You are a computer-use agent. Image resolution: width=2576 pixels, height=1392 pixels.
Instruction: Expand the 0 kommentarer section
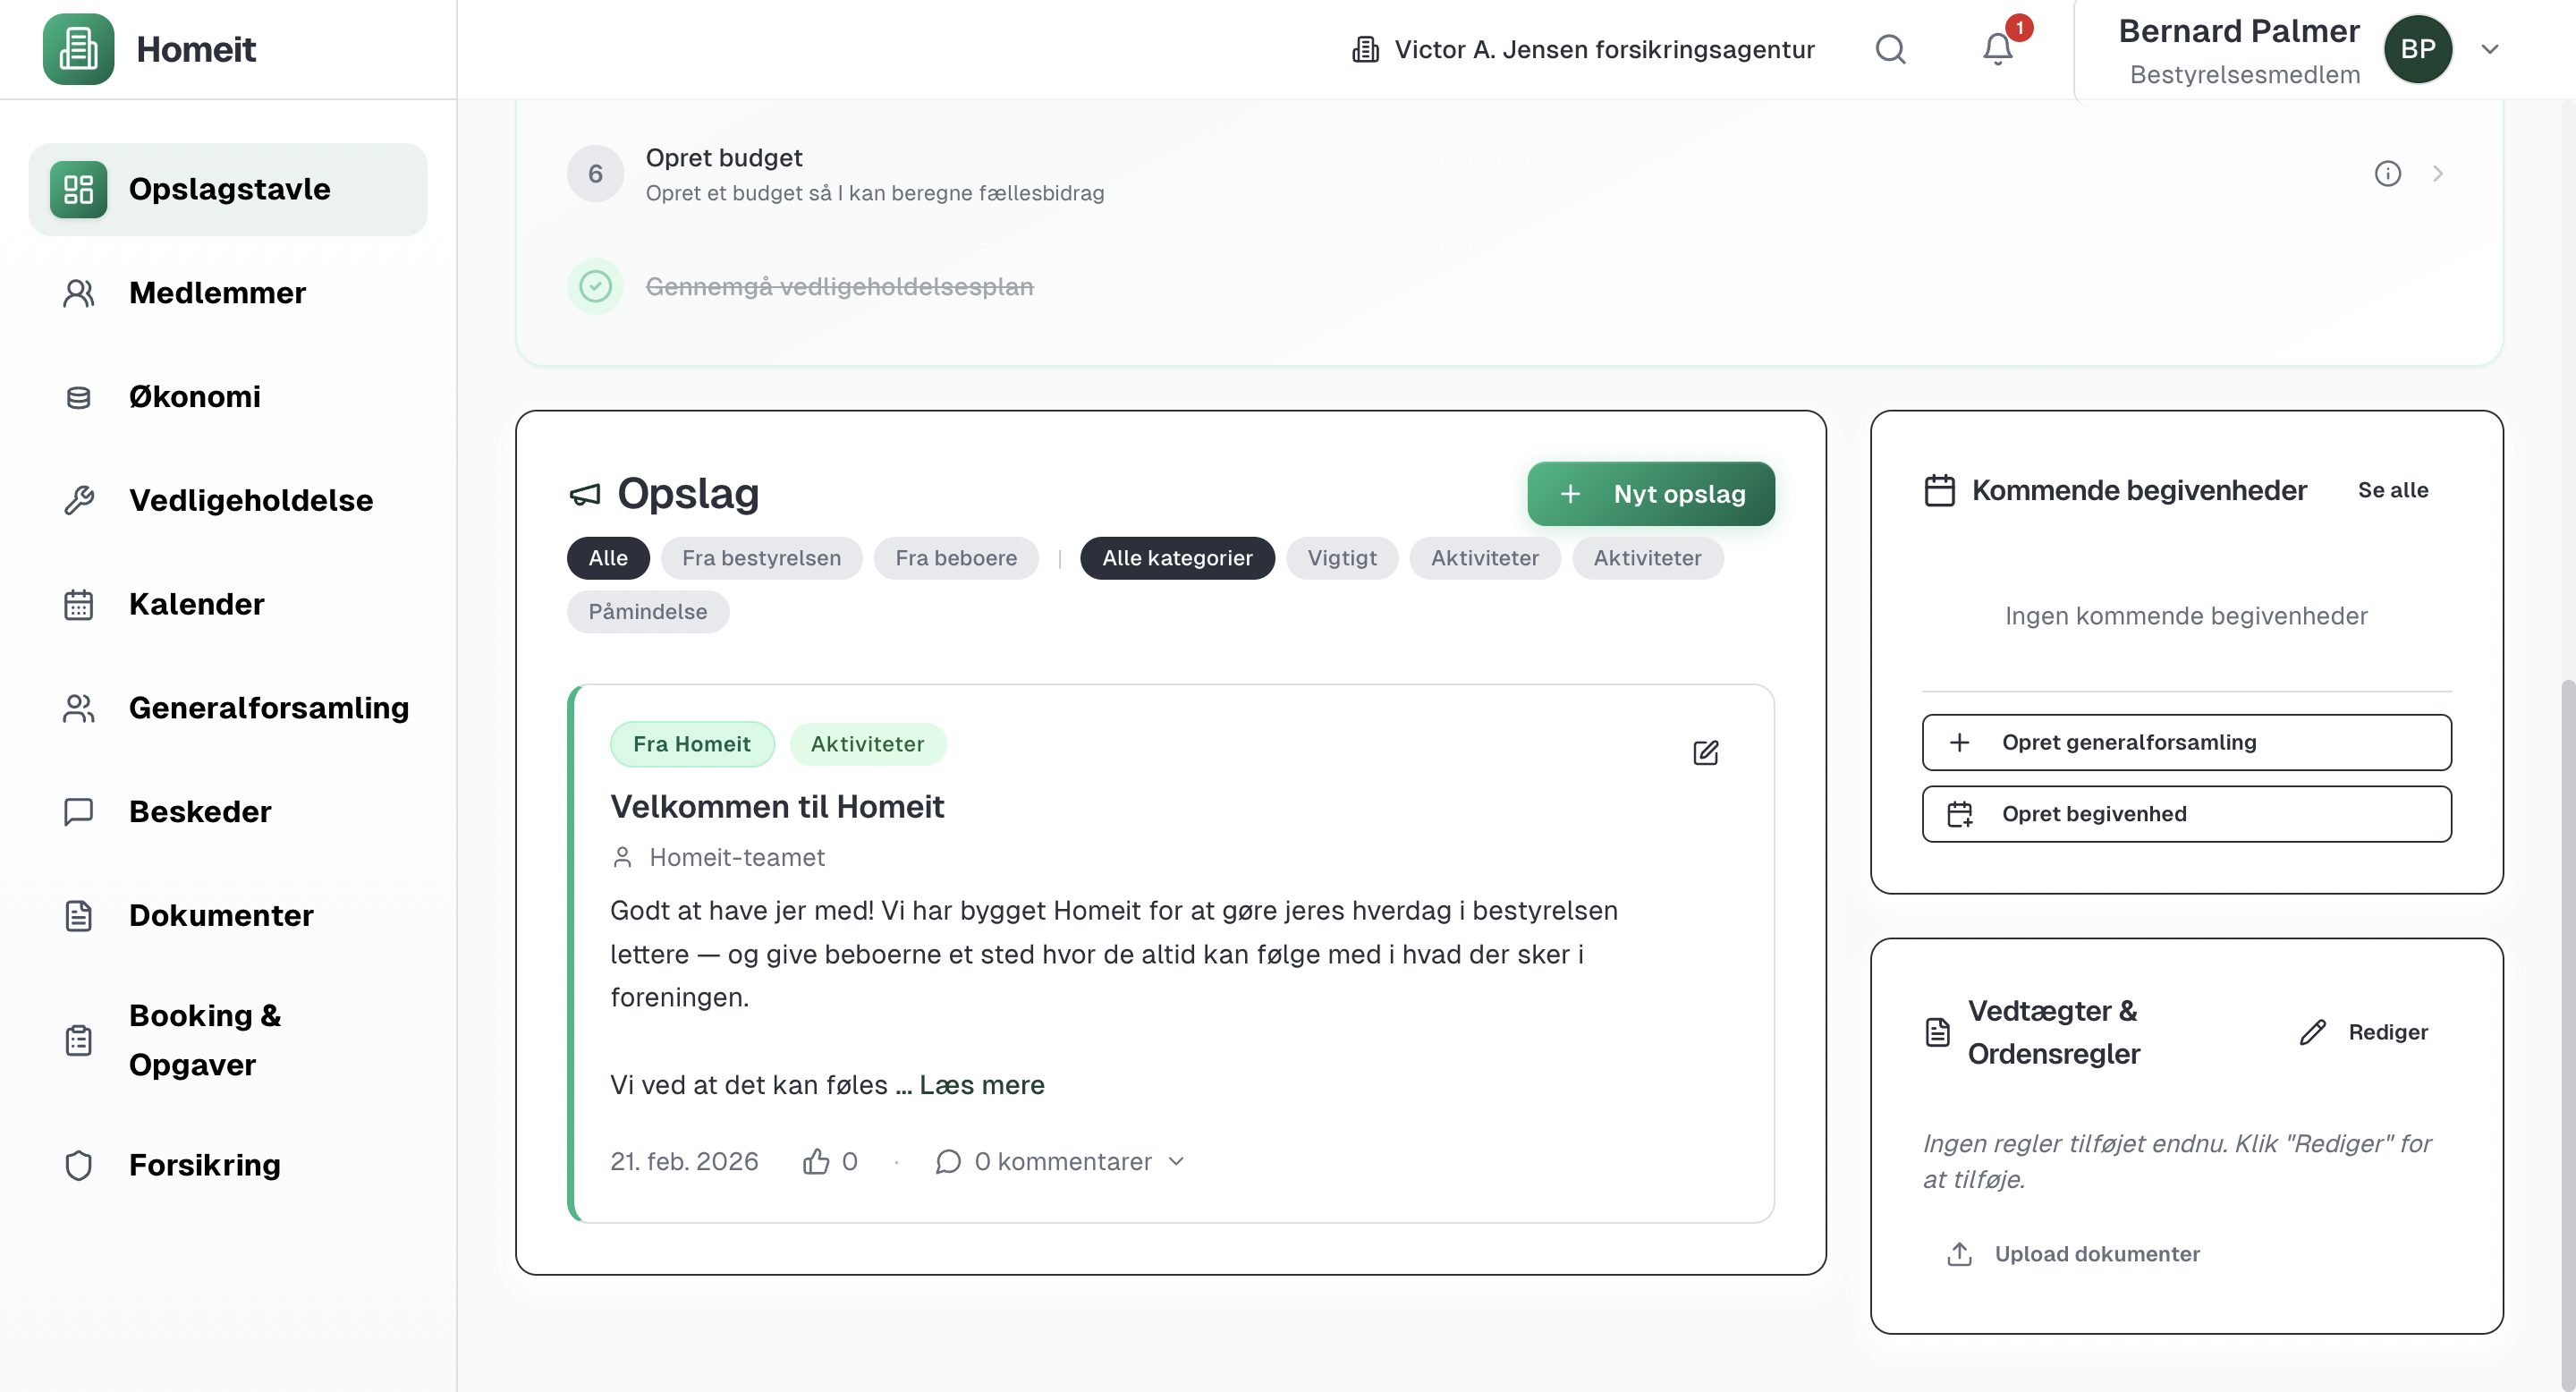(1062, 1161)
